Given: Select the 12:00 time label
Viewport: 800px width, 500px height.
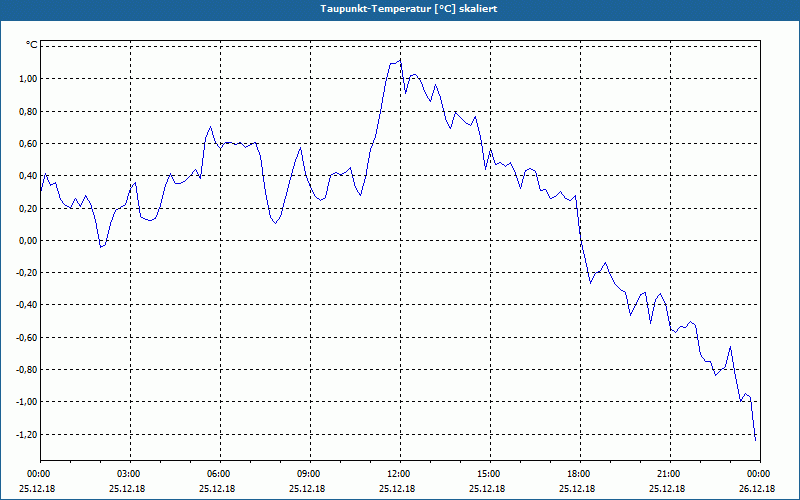Looking at the screenshot, I should pos(400,474).
